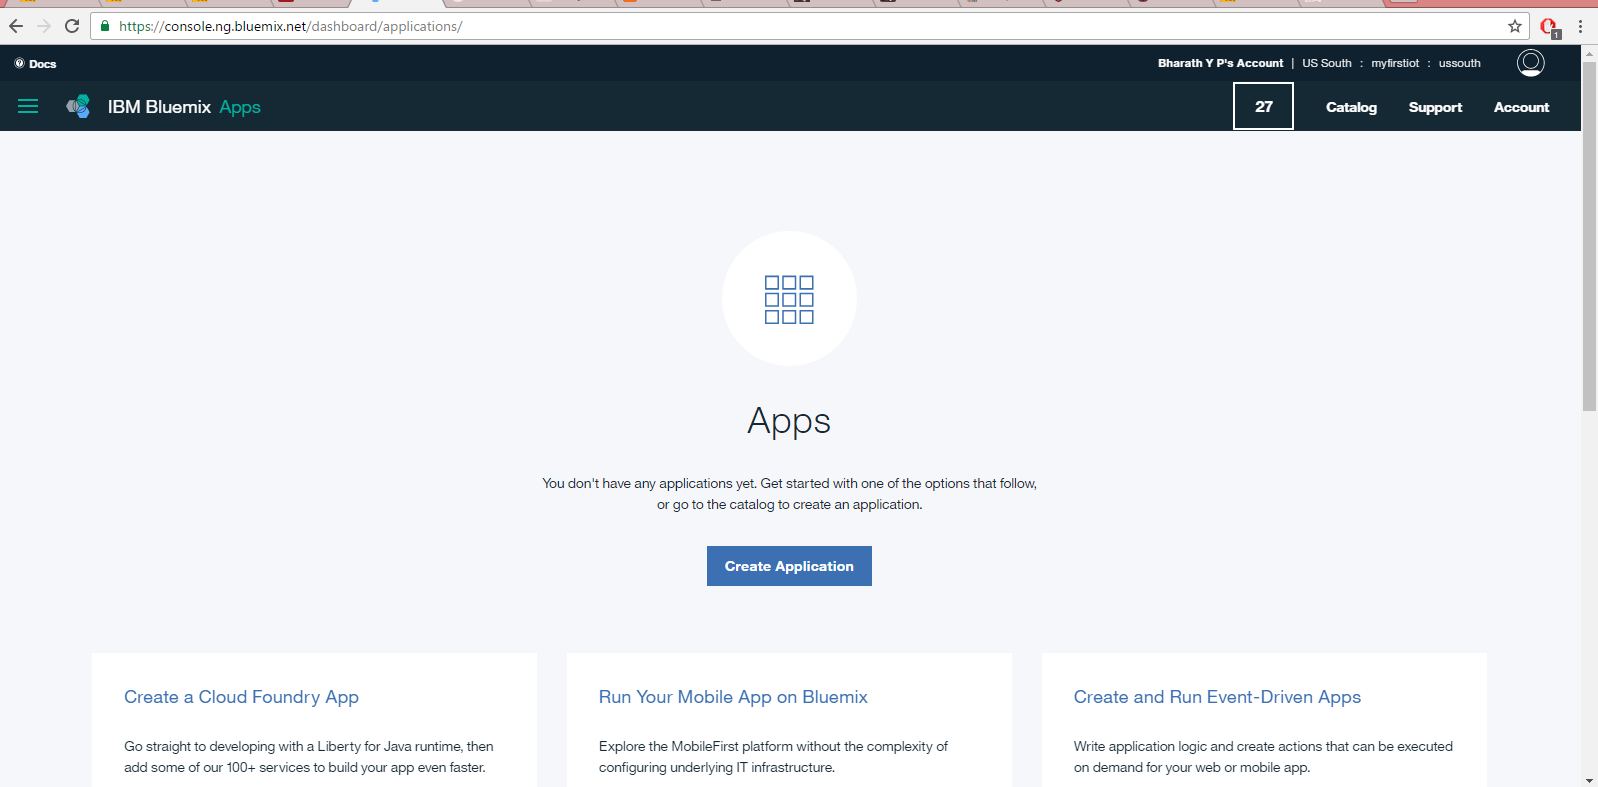Click the Create Application button
The image size is (1598, 787).
pyautogui.click(x=789, y=566)
